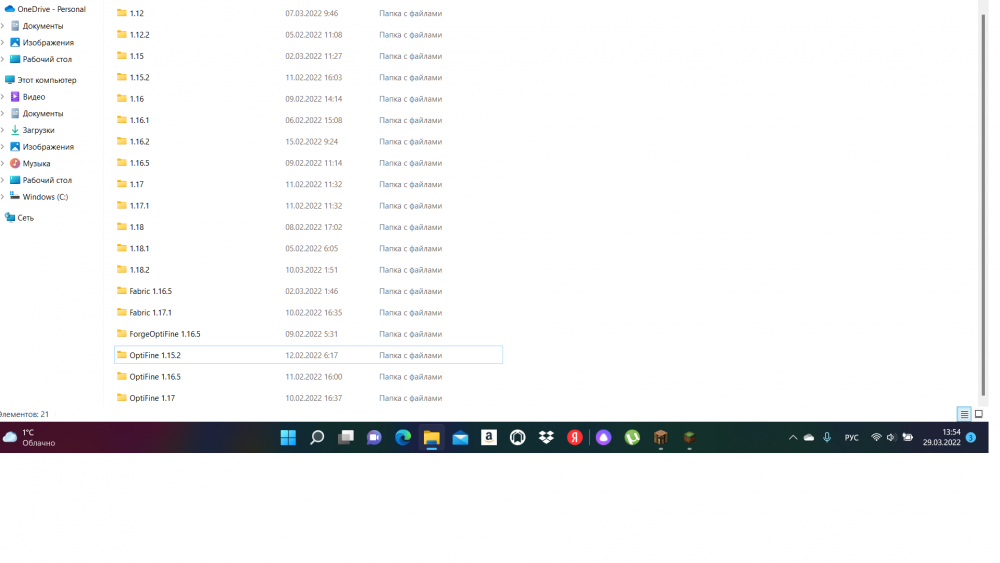This screenshot has width=1000, height=563.
Task: Open clock and calendar 13:54
Action: (x=941, y=437)
